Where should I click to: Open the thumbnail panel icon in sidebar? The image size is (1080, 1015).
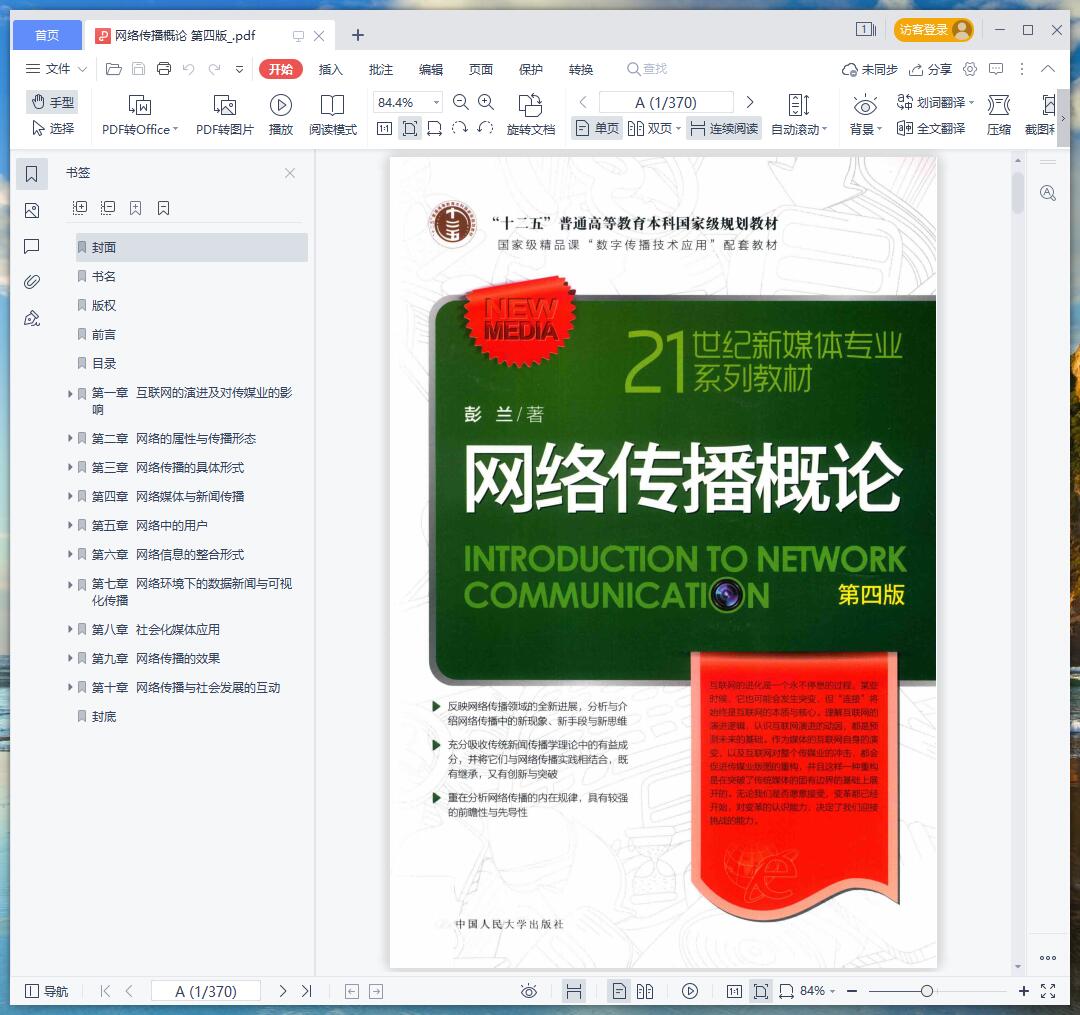pos(32,211)
